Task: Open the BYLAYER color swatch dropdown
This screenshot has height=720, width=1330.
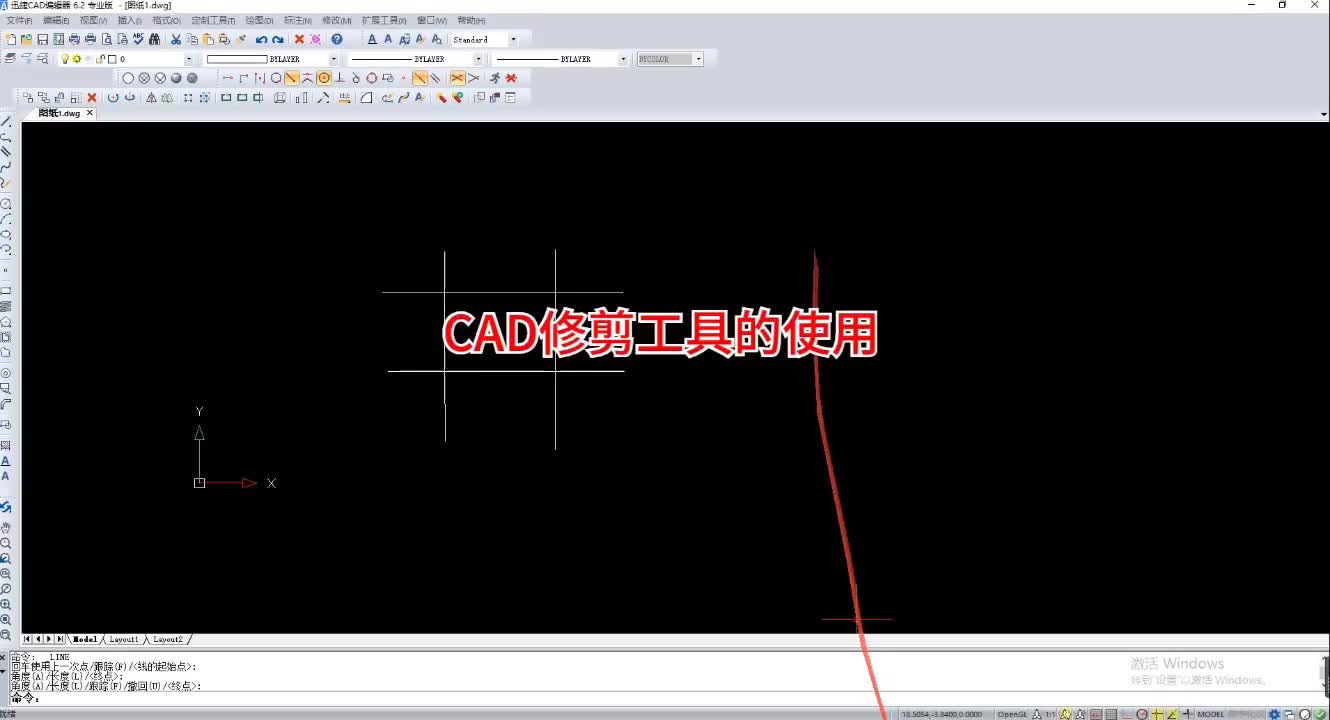Action: [x=332, y=59]
